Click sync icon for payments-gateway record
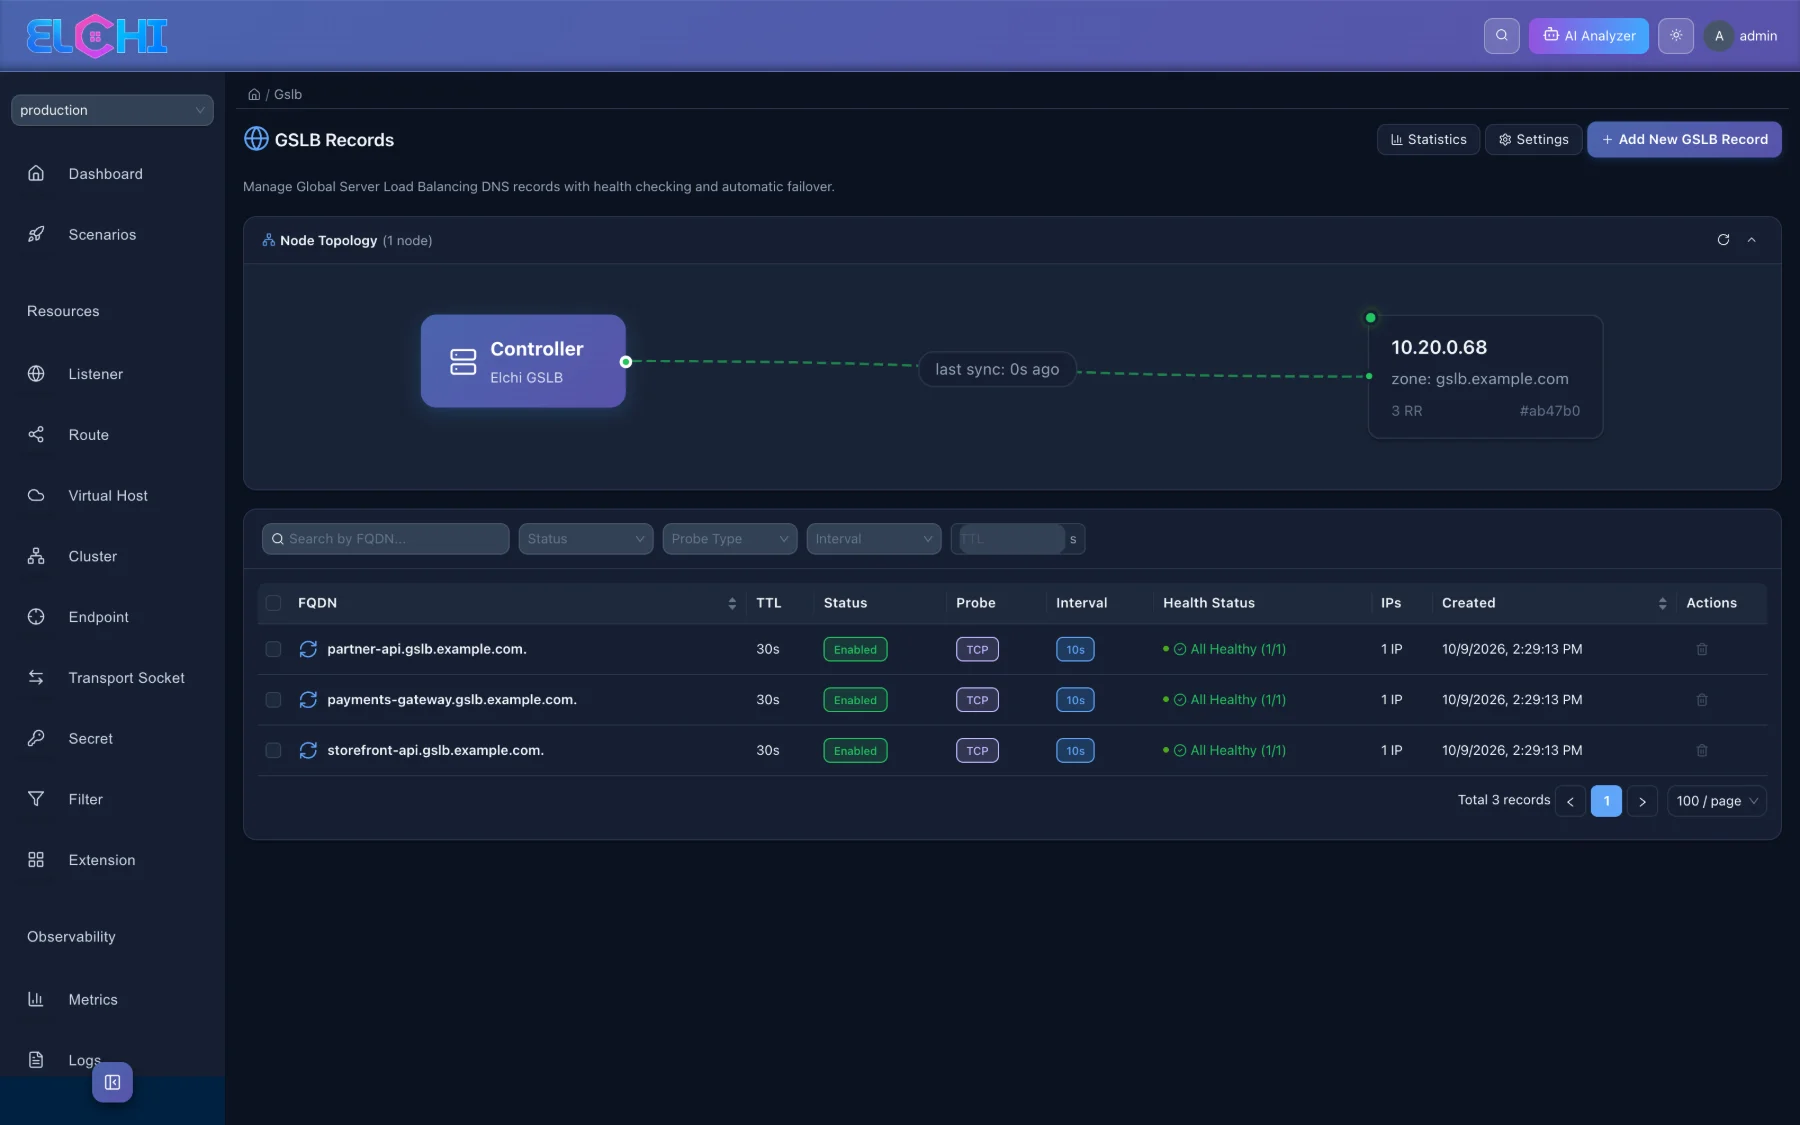1800x1125 pixels. tap(308, 700)
